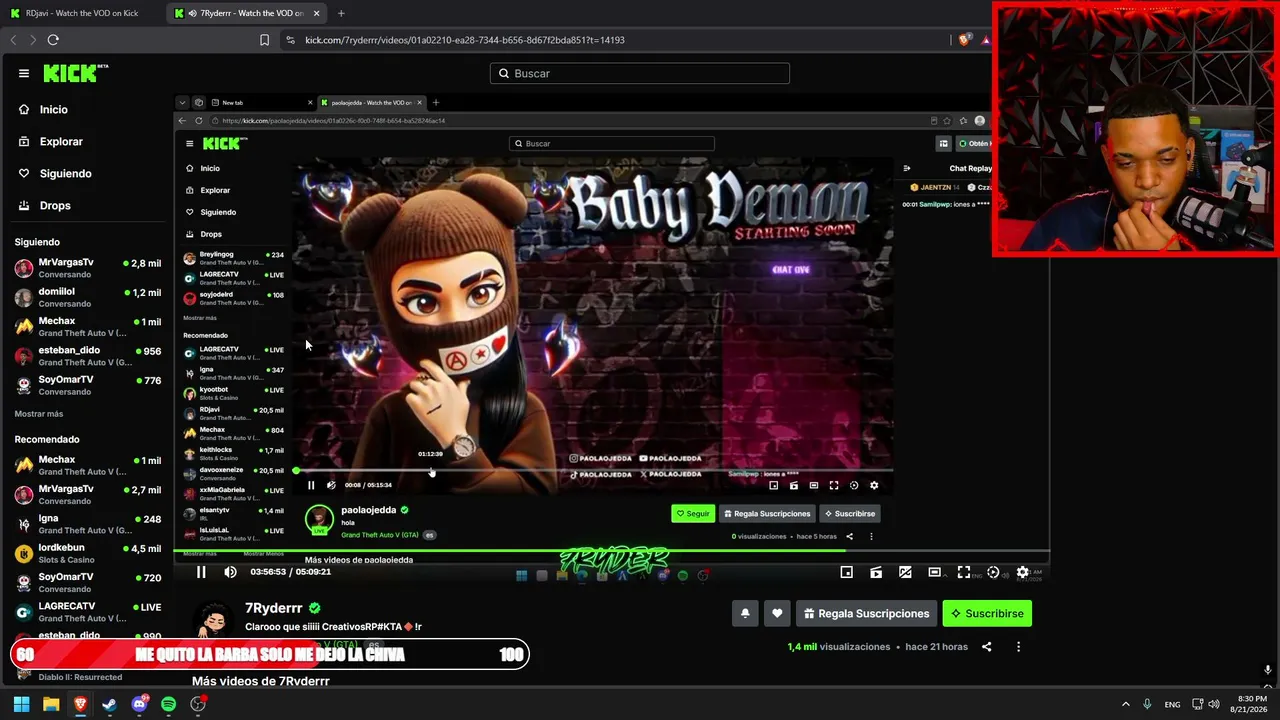Open lordkebun channel under Recomendado

pyautogui.click(x=88, y=553)
